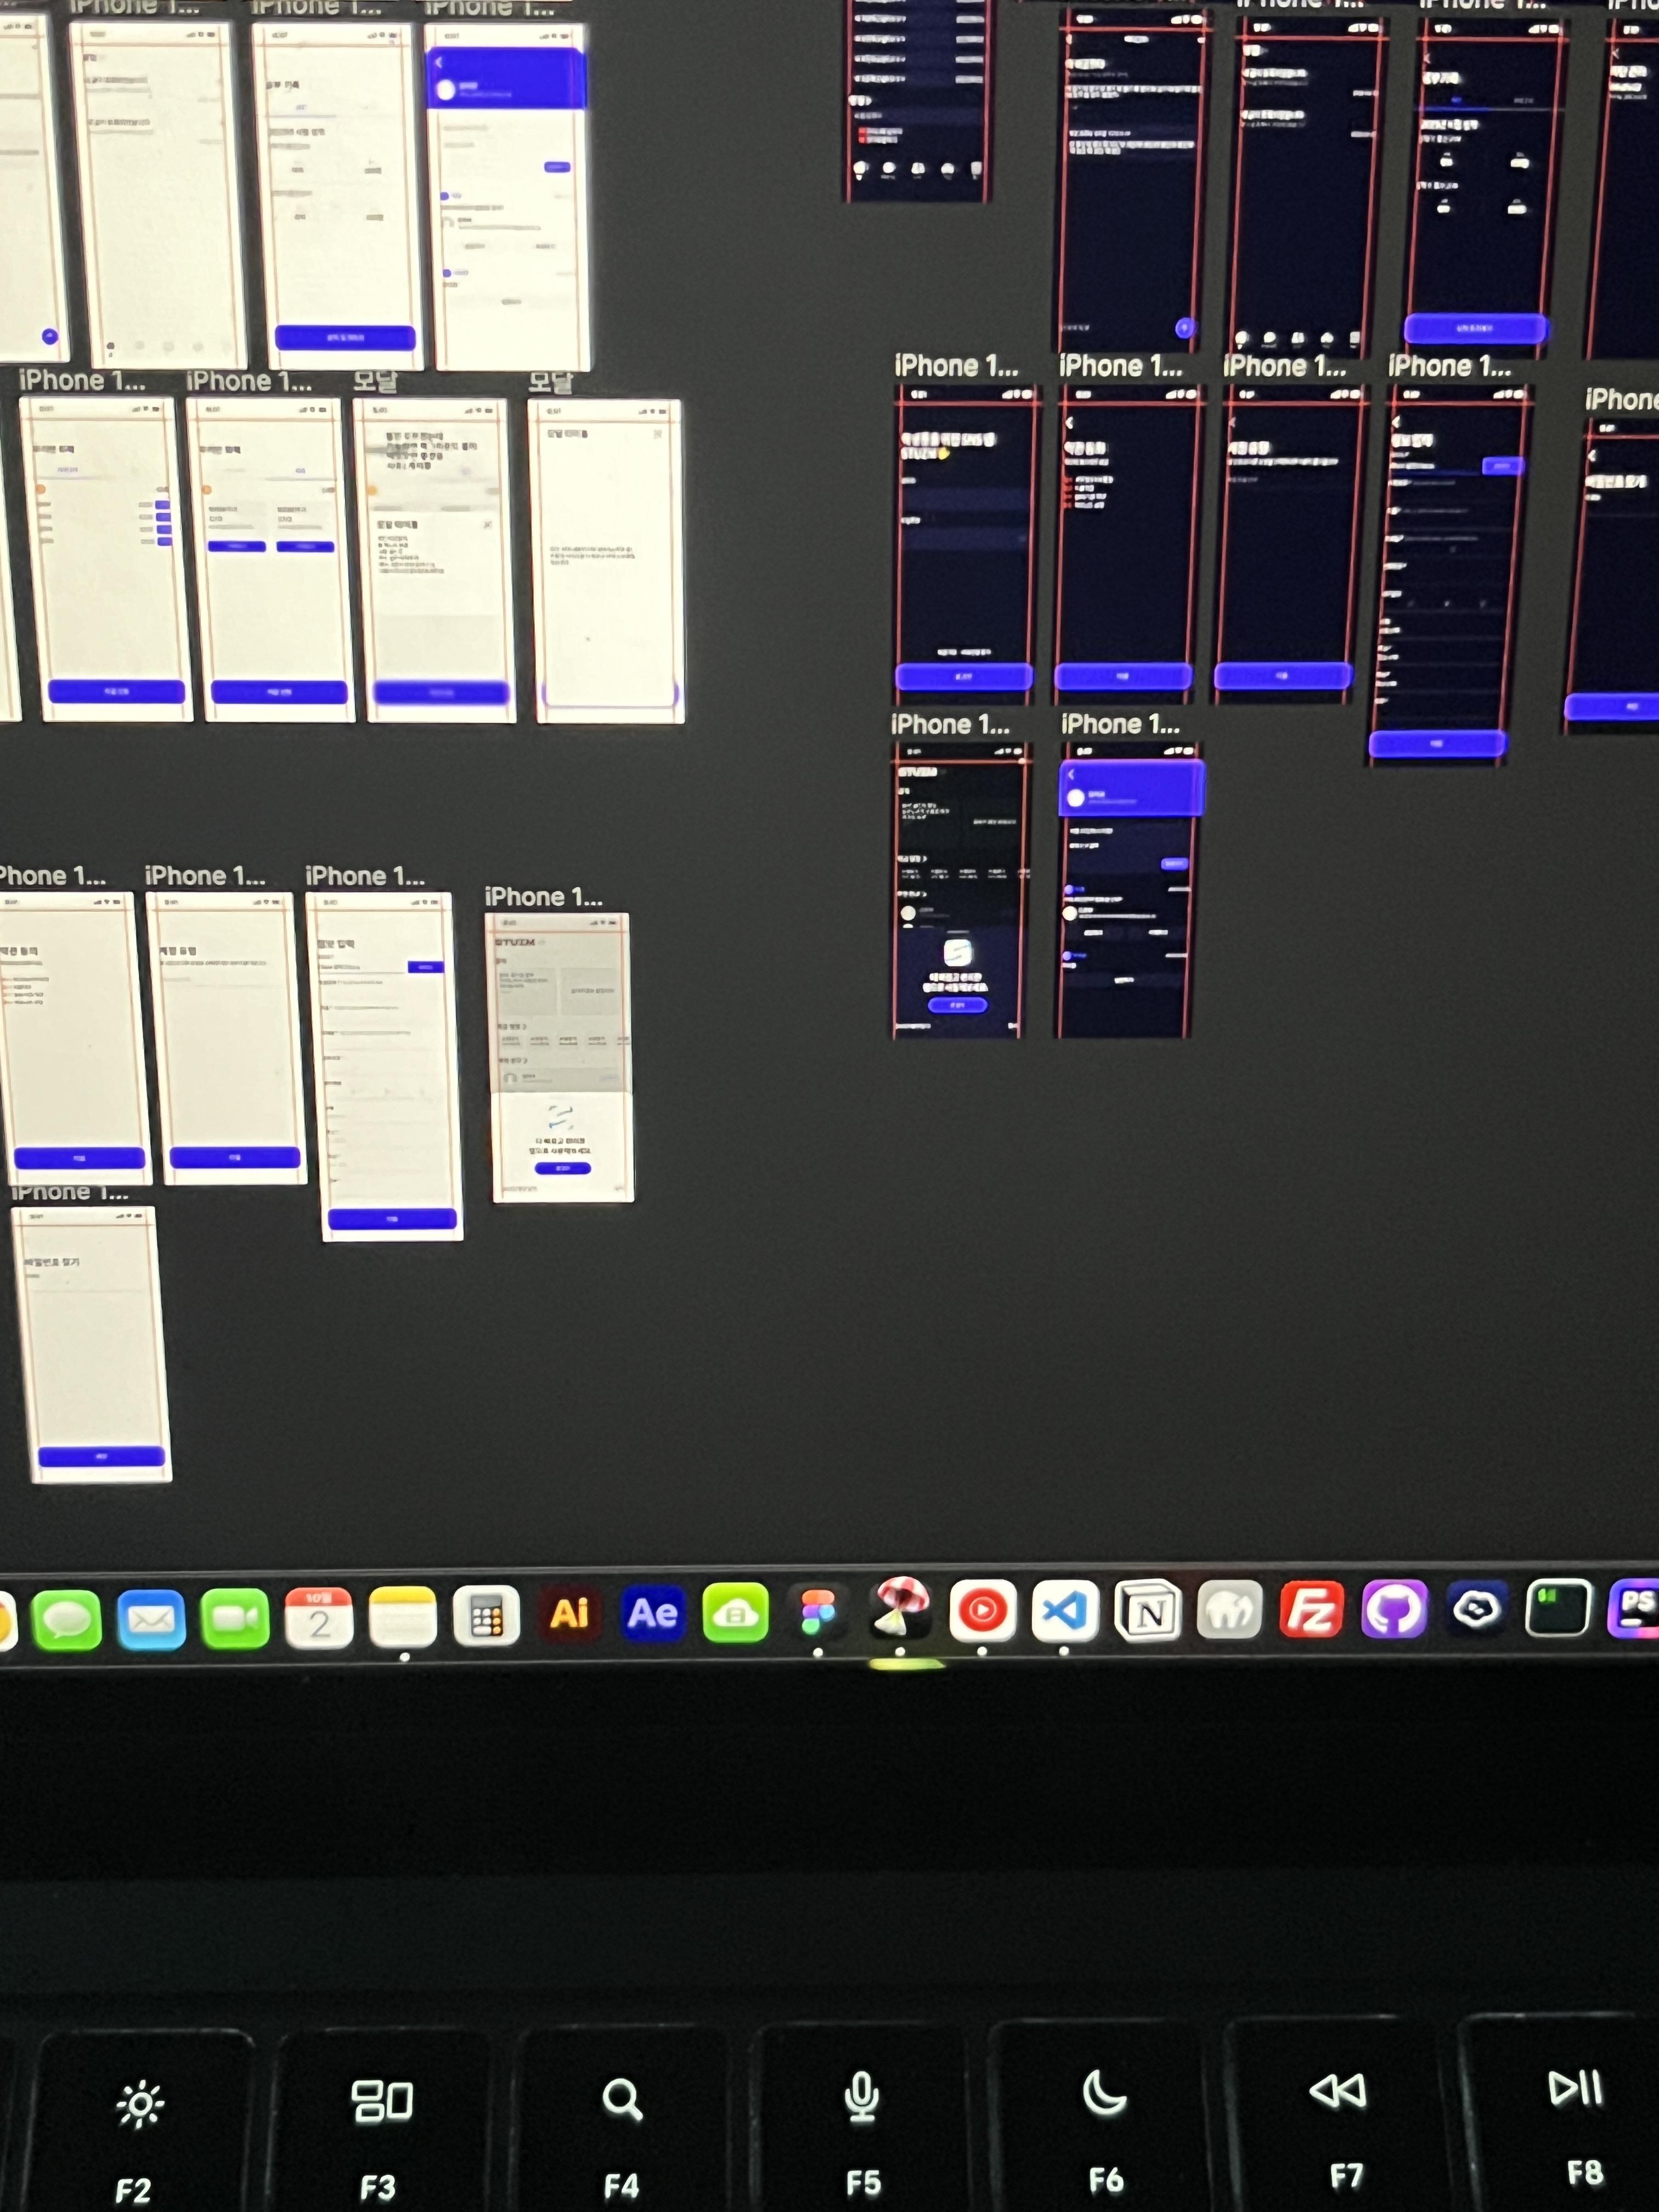1659x2212 pixels.
Task: Open GitHub Desktop from the dock
Action: tap(1394, 1610)
